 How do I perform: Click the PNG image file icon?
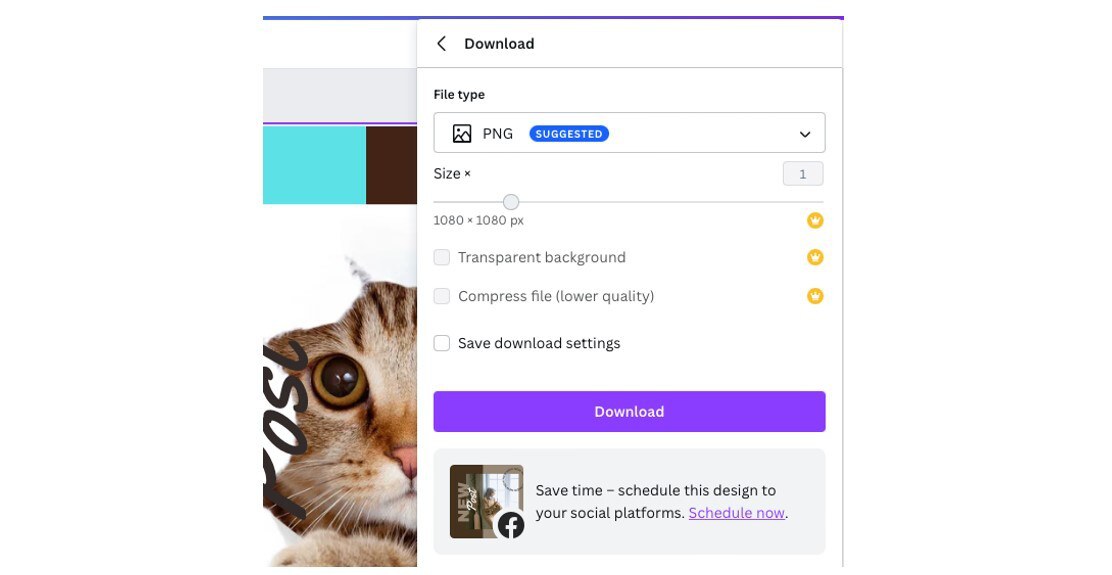point(461,134)
